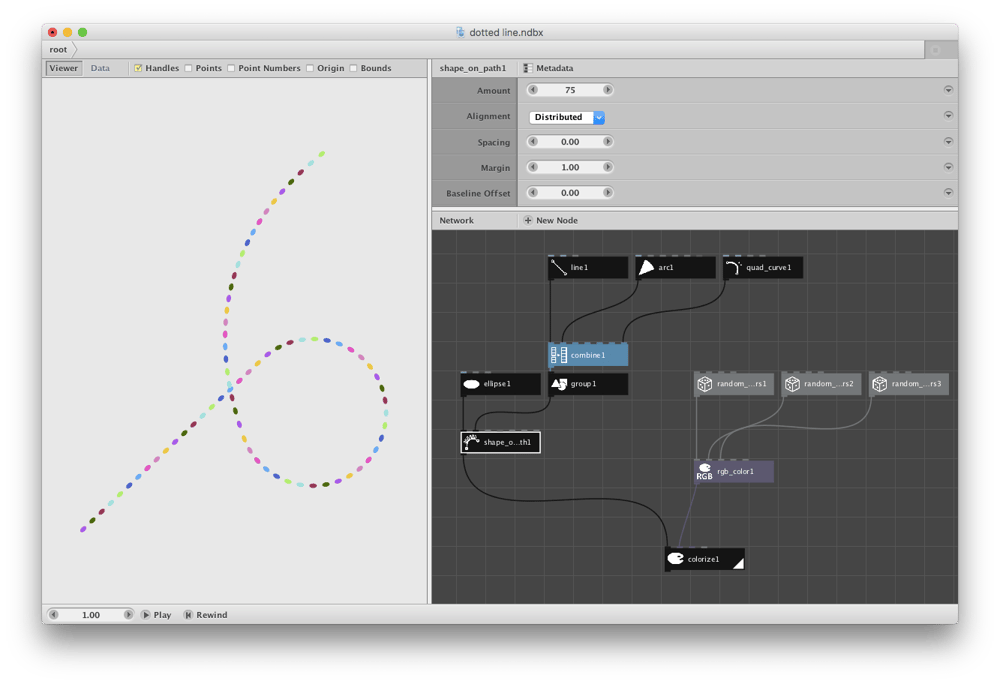Increase the Amount value with right arrow

coord(607,90)
